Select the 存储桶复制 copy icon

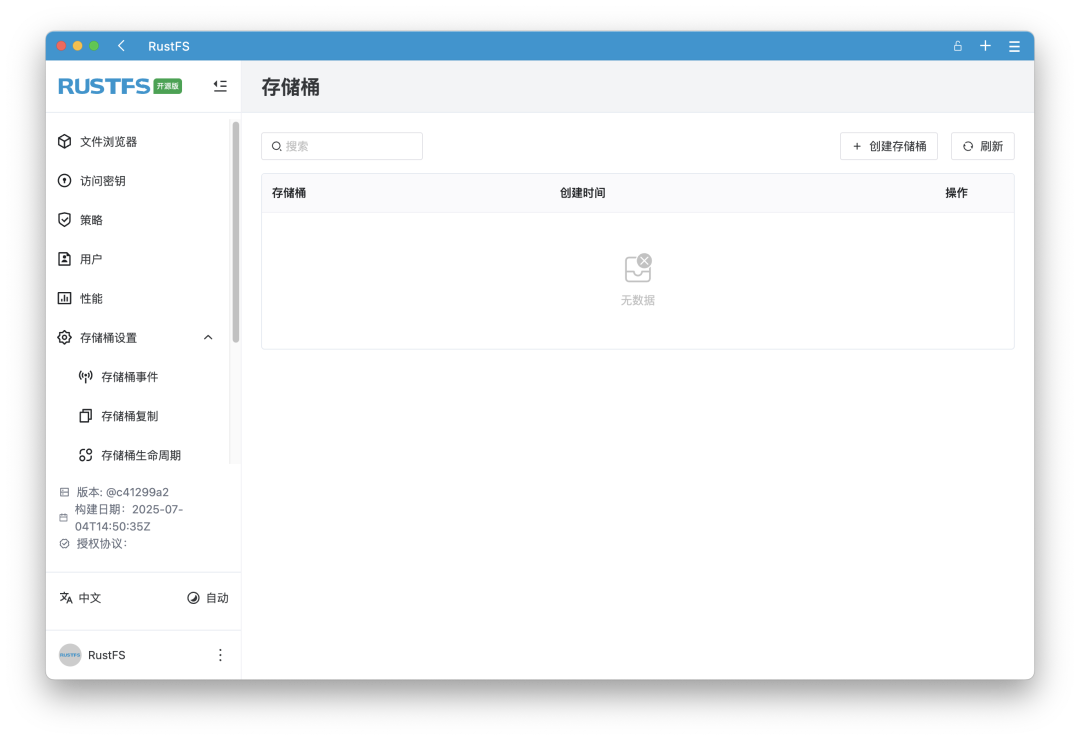point(86,416)
